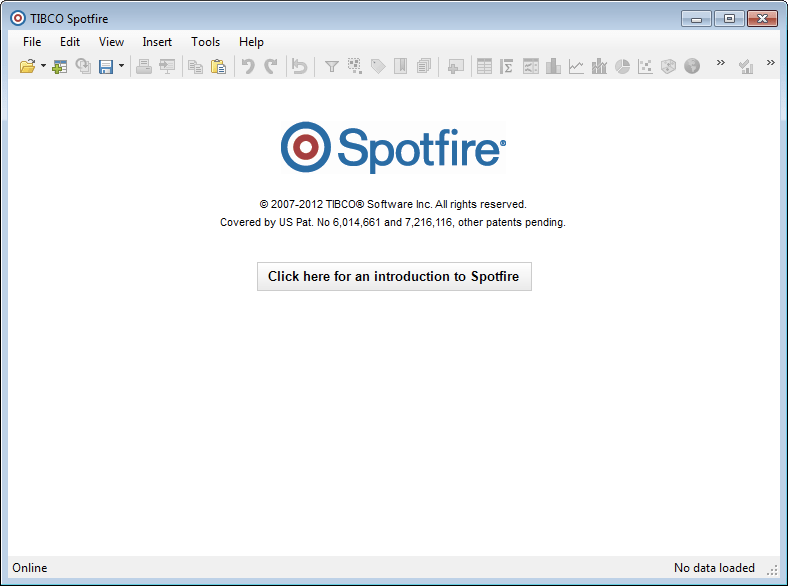788x586 pixels.
Task: Expand the visualization toolbar overflow chevron
Action: pyautogui.click(x=721, y=62)
